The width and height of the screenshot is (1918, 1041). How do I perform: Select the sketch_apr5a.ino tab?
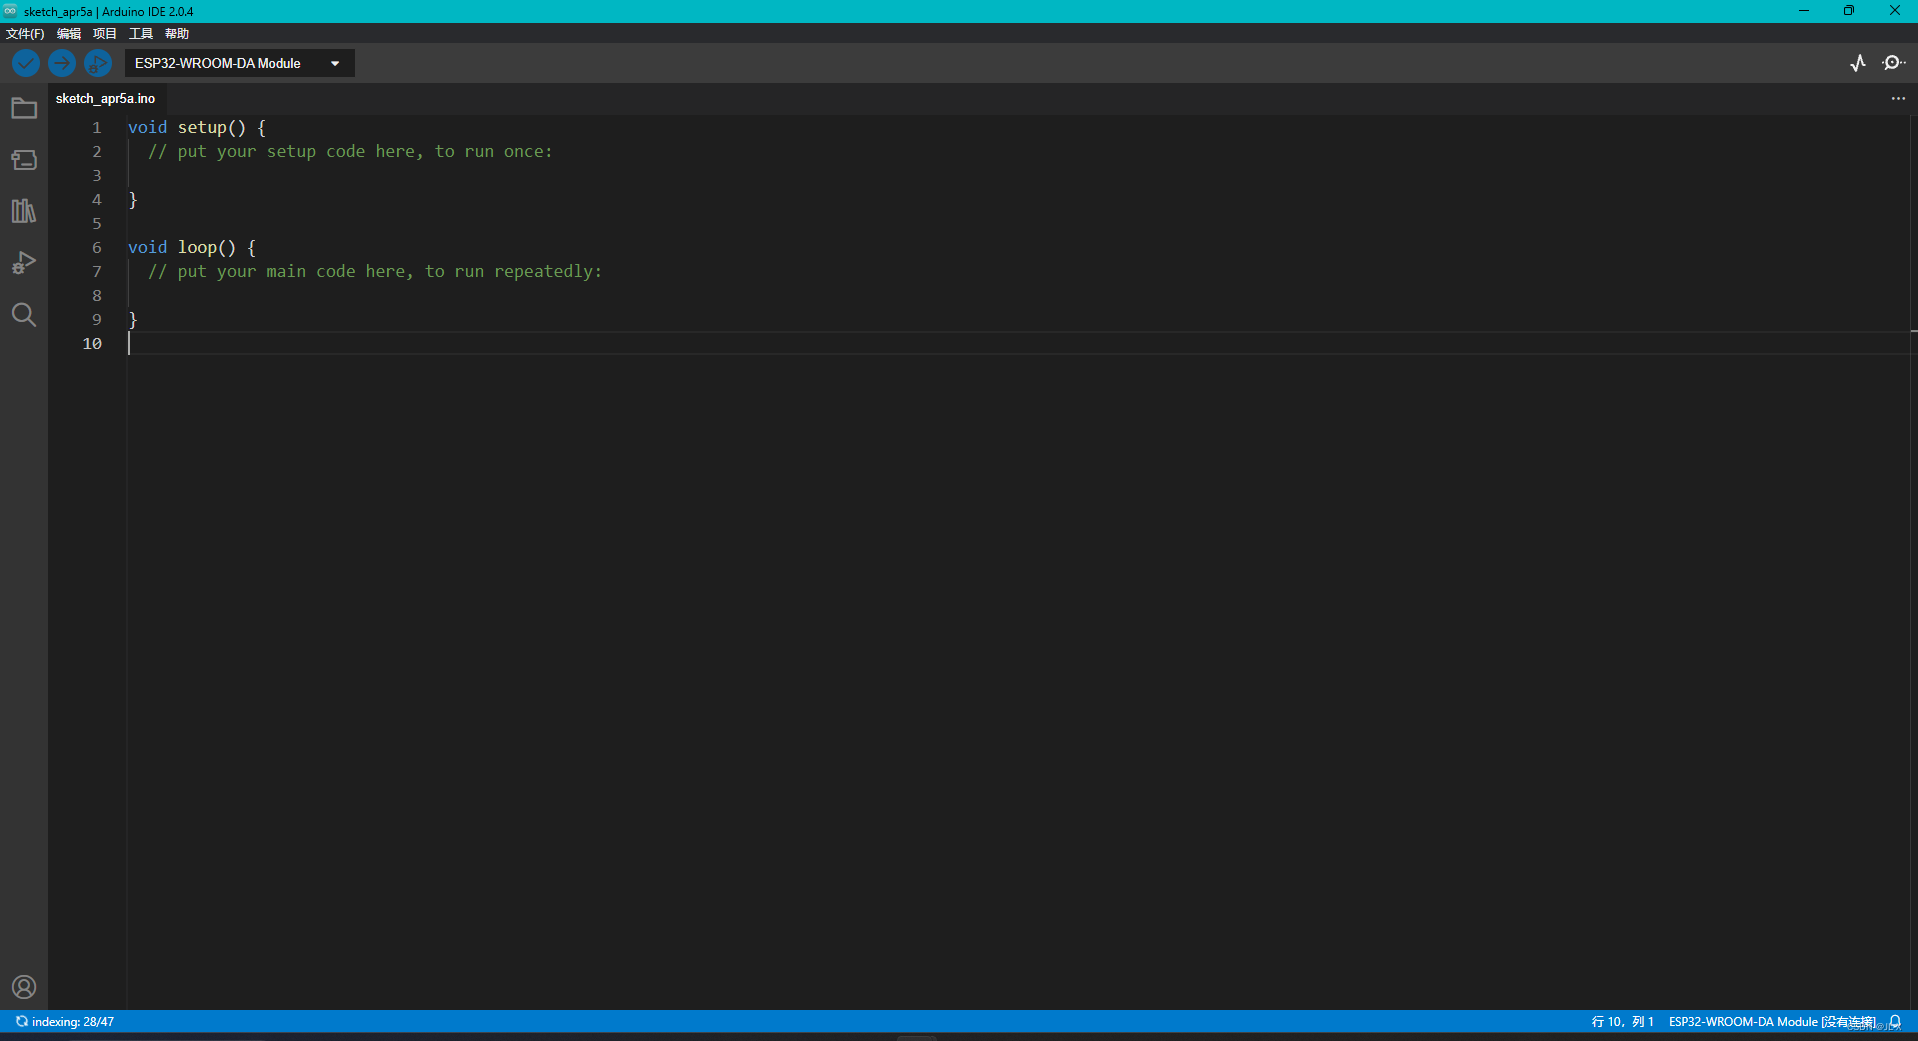[x=106, y=98]
